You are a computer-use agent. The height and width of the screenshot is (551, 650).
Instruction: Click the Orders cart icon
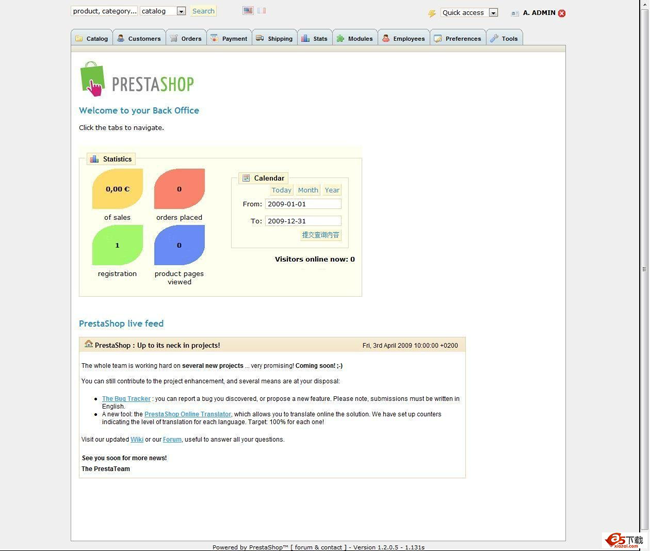[x=174, y=38]
